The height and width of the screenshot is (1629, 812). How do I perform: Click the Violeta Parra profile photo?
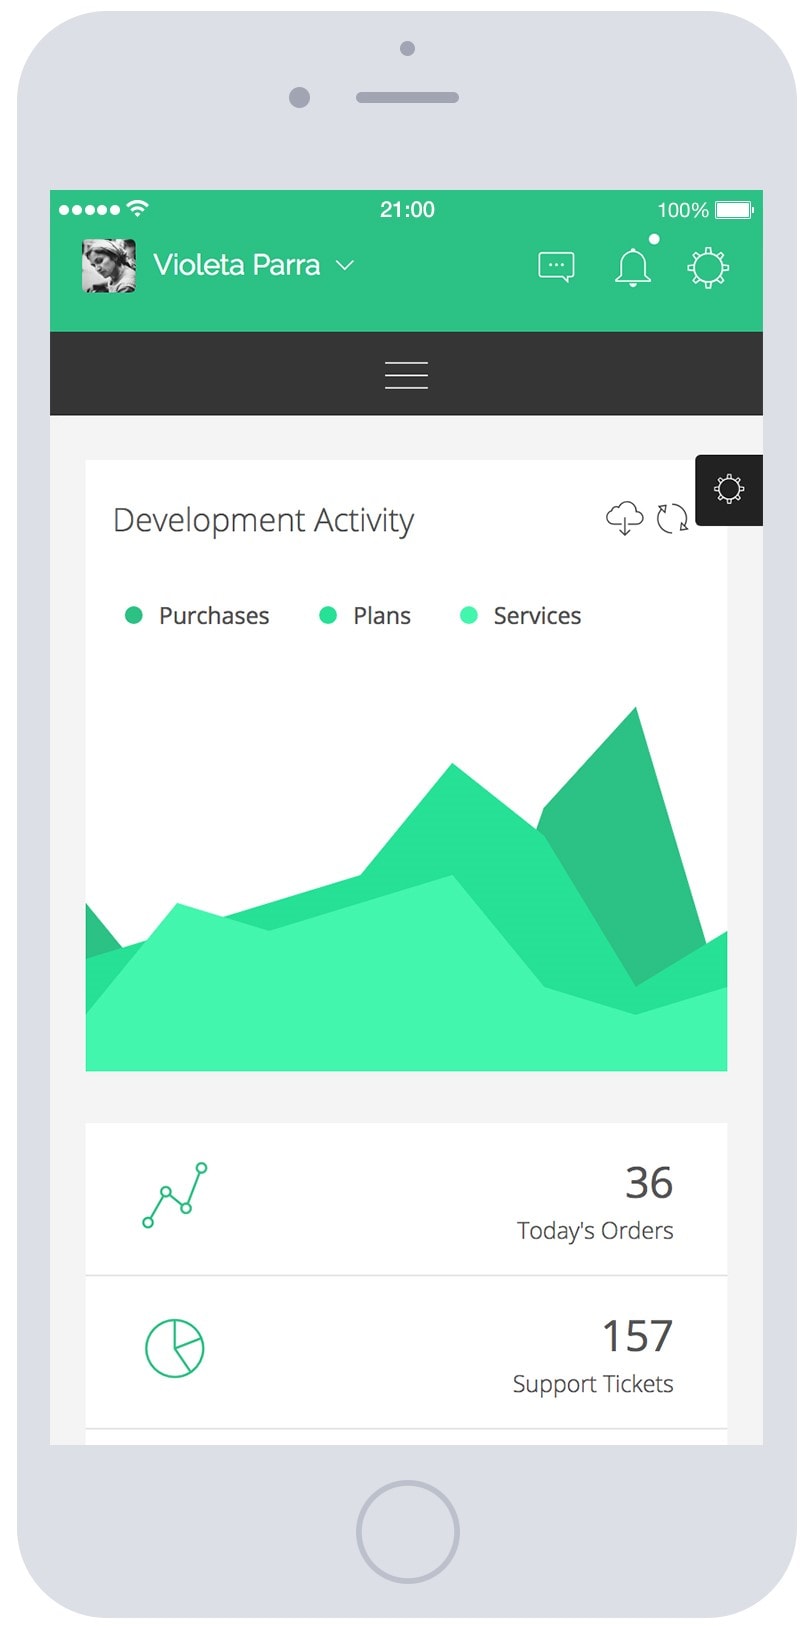pos(108,265)
